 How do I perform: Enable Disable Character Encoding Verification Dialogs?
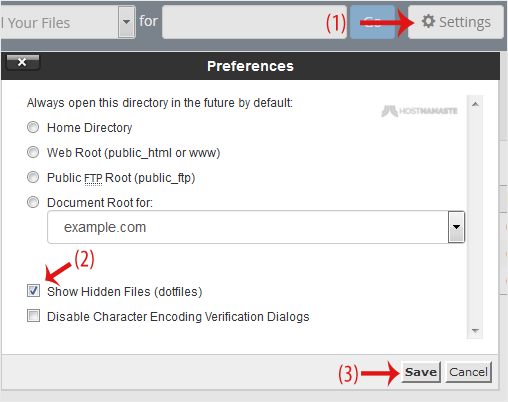coord(33,316)
